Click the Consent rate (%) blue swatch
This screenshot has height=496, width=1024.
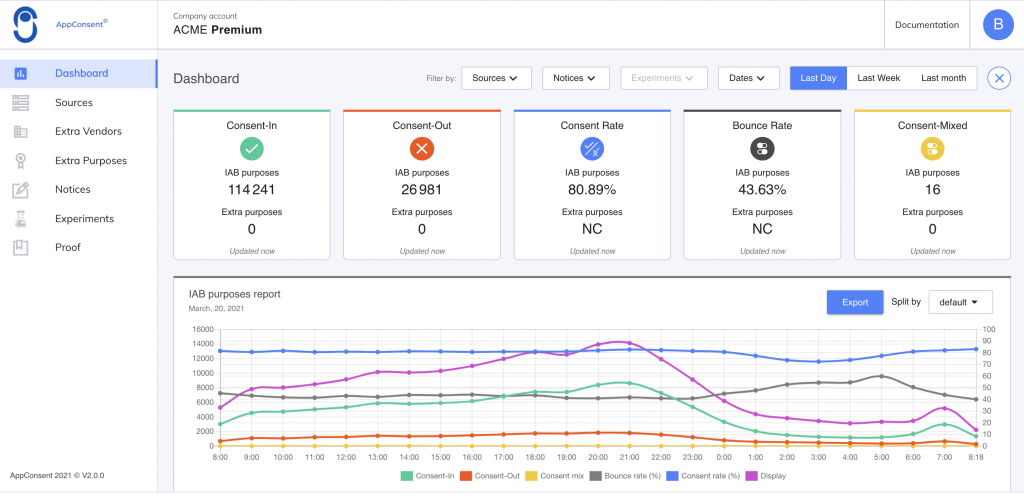[x=671, y=476]
